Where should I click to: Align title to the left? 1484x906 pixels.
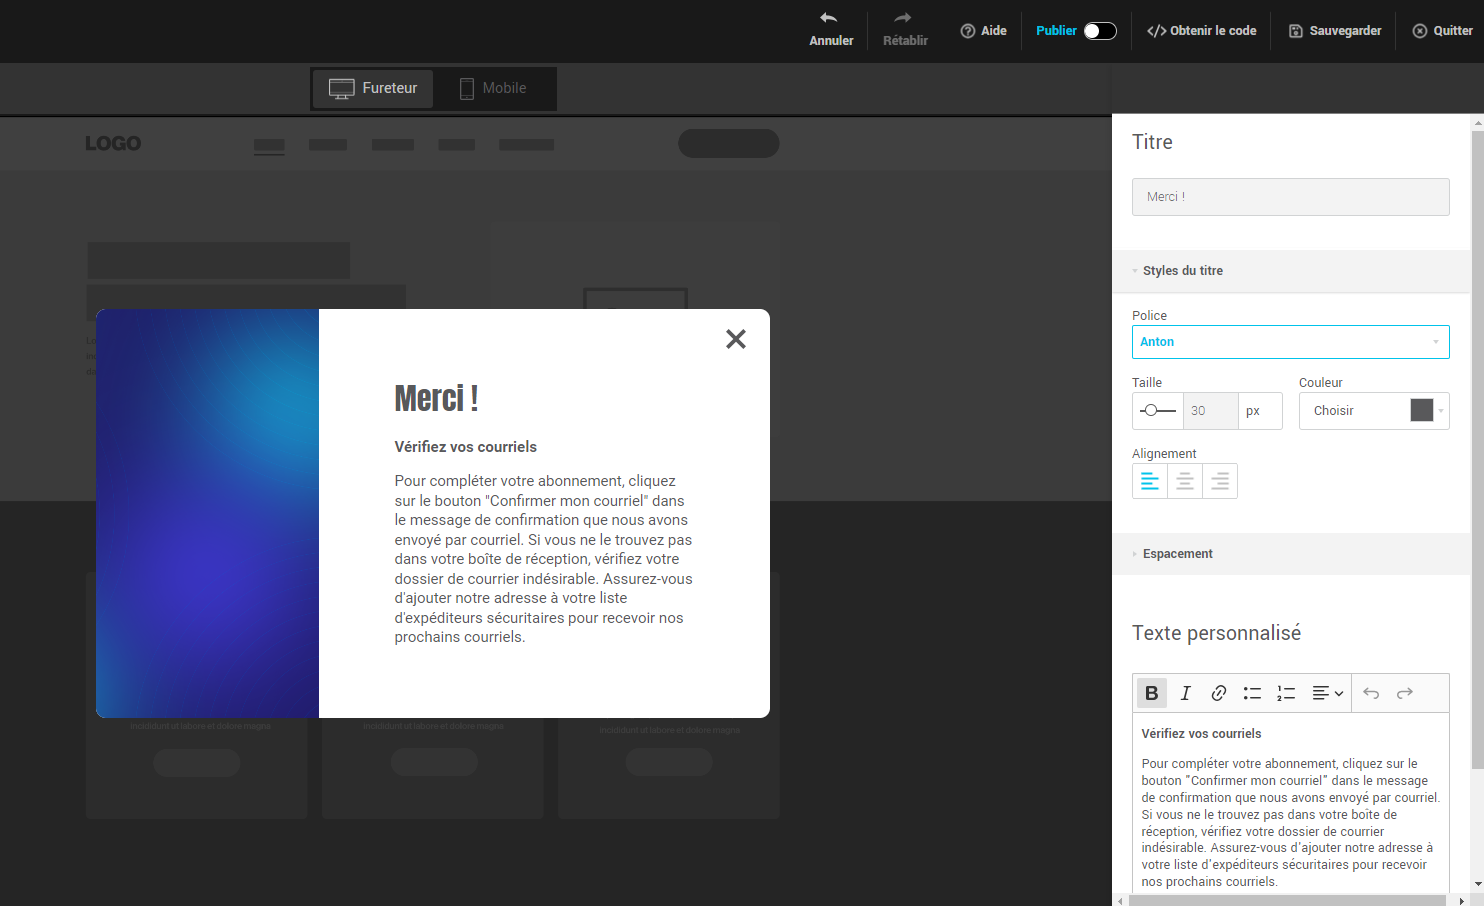tap(1150, 482)
